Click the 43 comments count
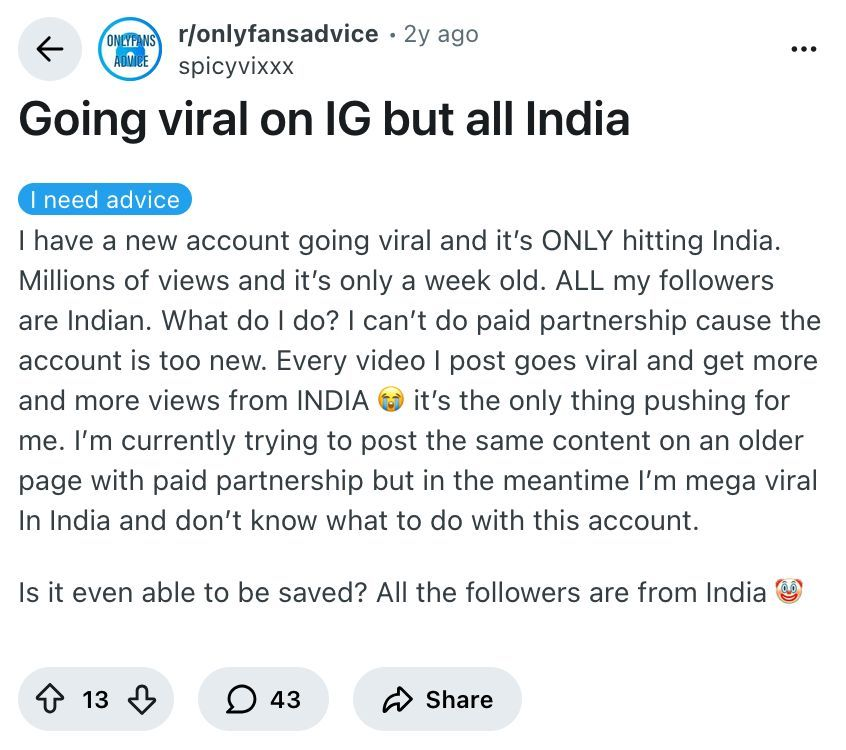The image size is (846, 750). pyautogui.click(x=285, y=700)
